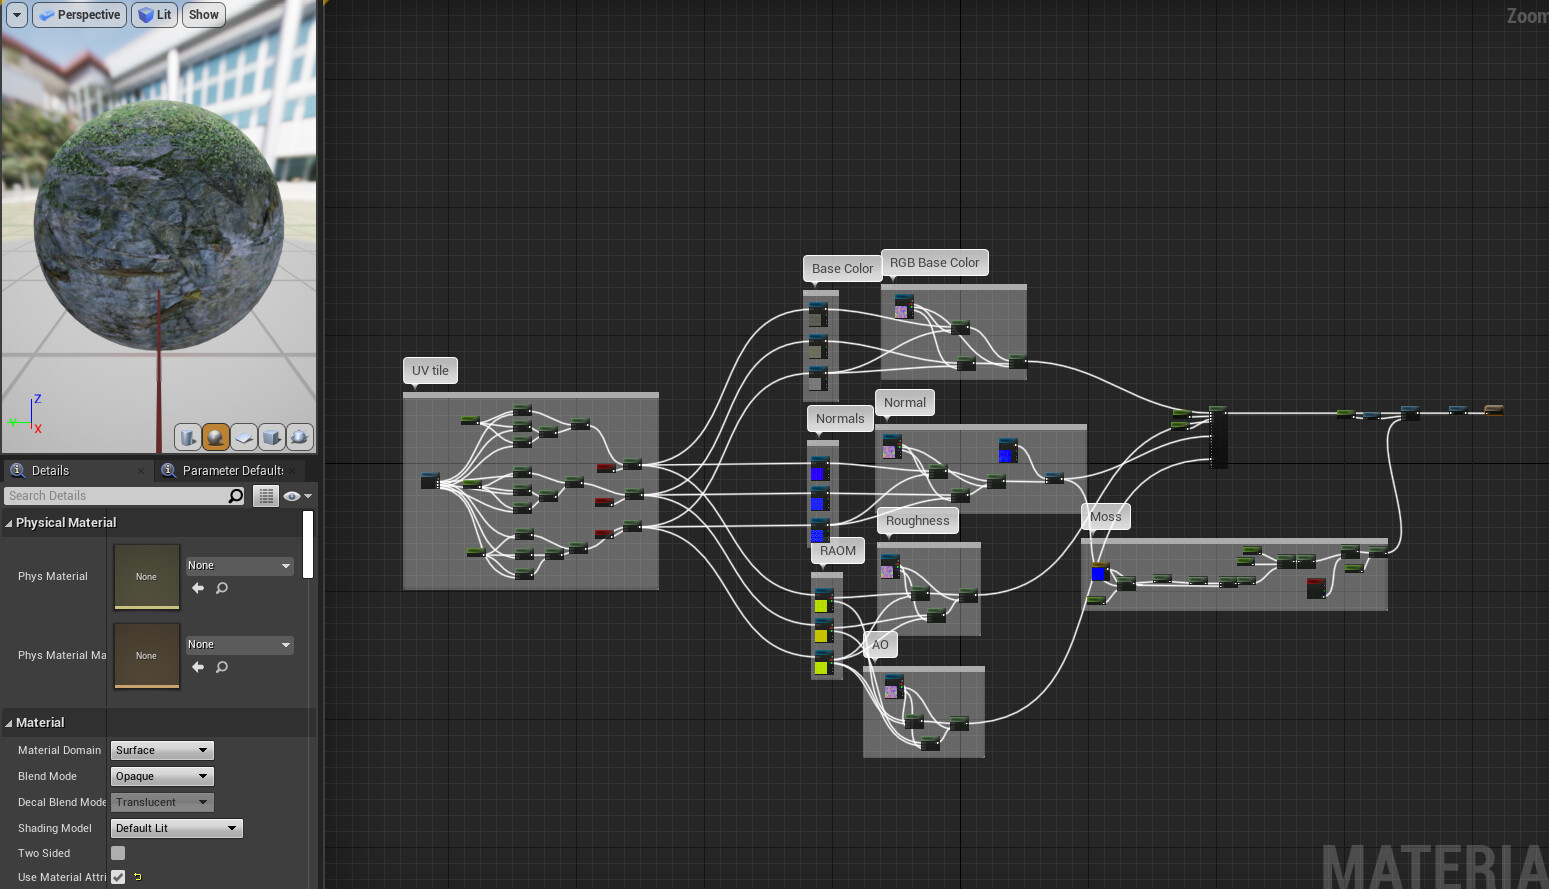Viewport: 1549px width, 889px height.
Task: Collapse the Physical Material section
Action: (9, 523)
